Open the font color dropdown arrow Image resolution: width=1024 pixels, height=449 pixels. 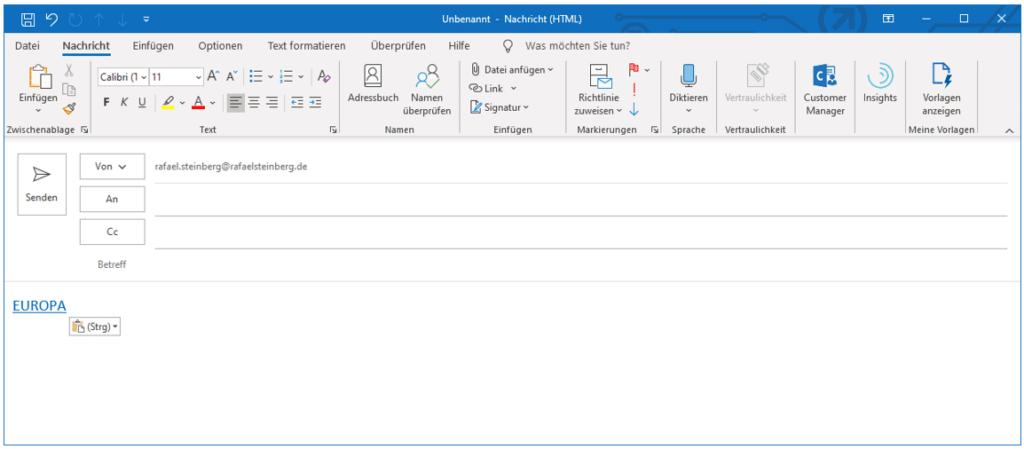point(212,103)
